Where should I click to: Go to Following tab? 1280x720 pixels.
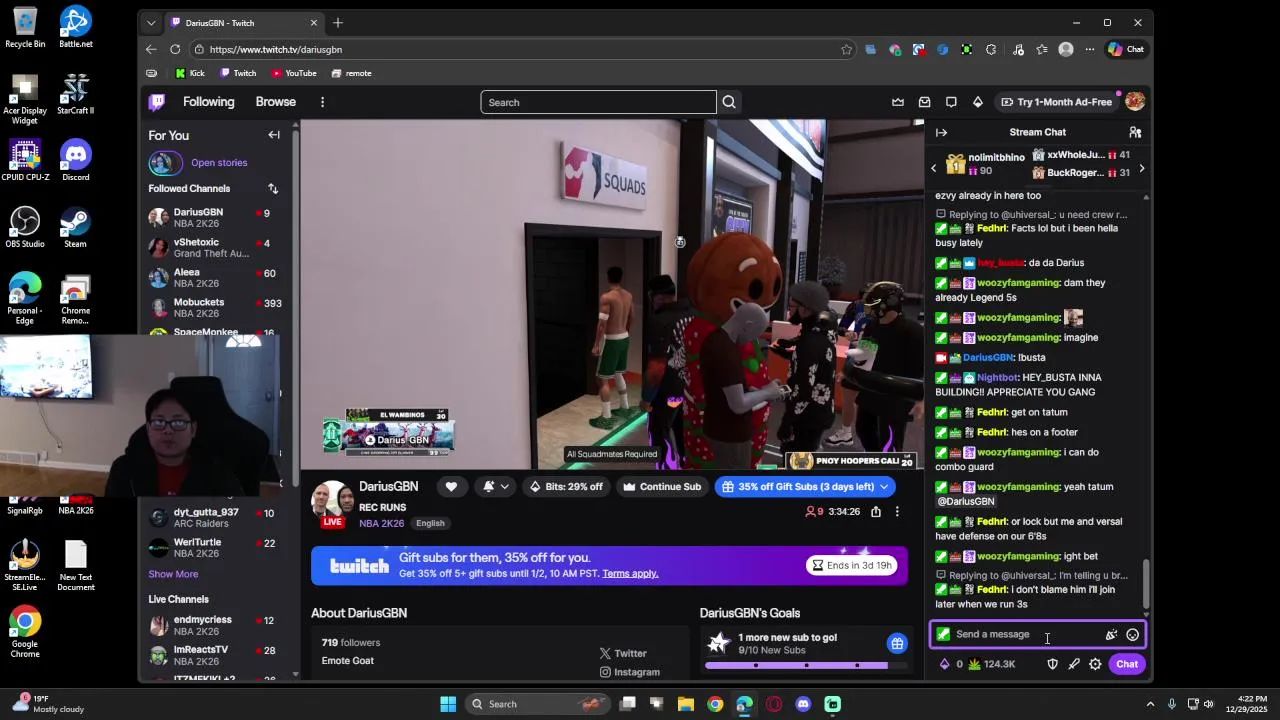pos(208,102)
